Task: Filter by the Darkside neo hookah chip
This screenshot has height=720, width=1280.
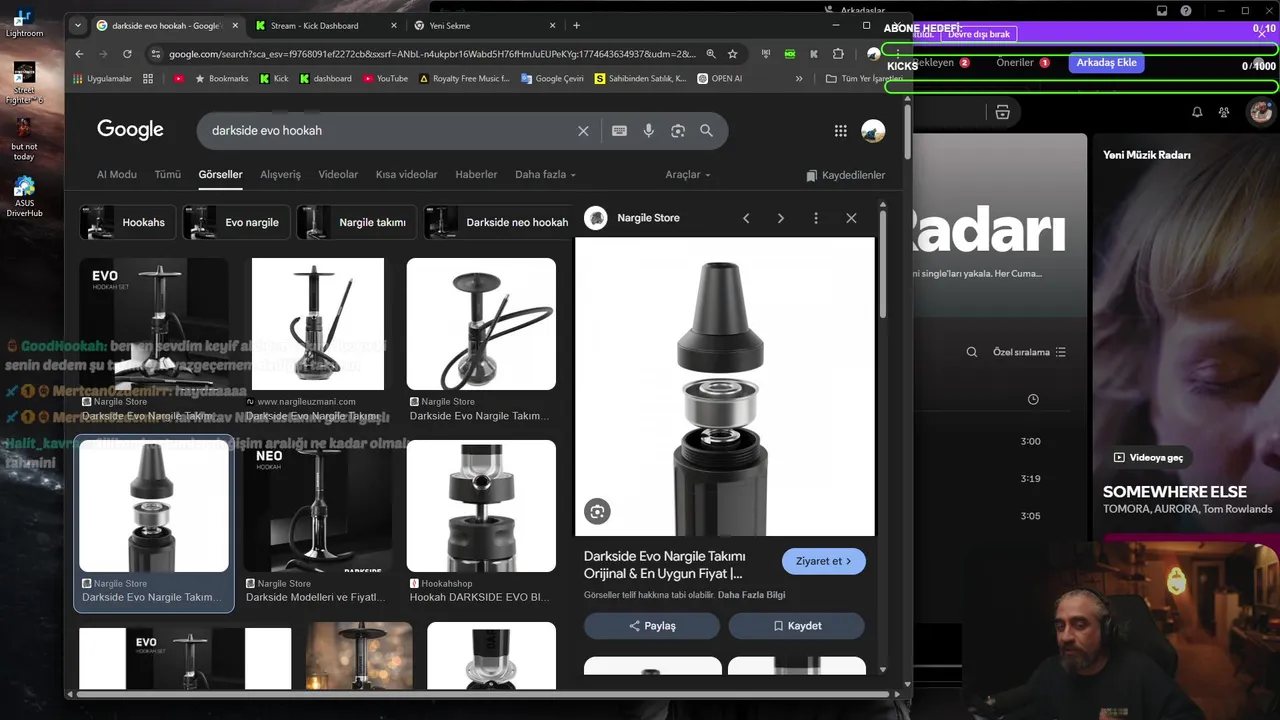Action: click(x=497, y=222)
